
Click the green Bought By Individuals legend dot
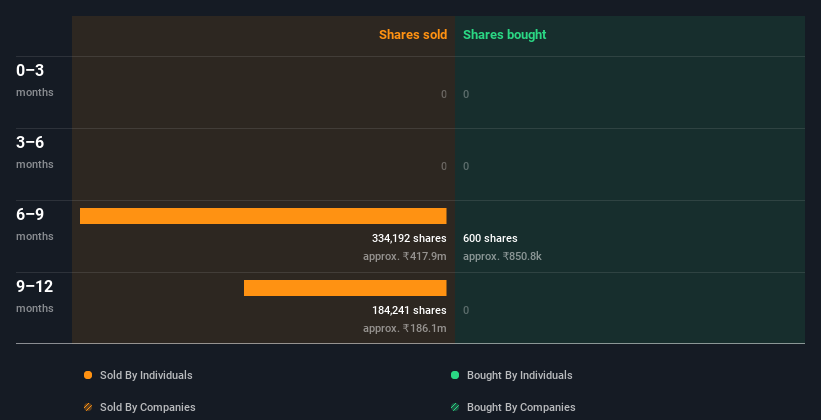click(x=455, y=375)
